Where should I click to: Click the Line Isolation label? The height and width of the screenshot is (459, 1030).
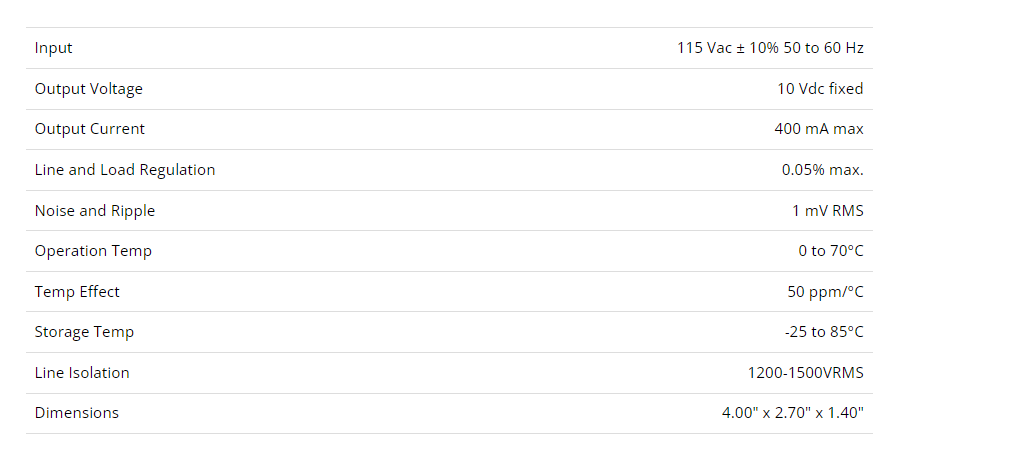coord(82,372)
